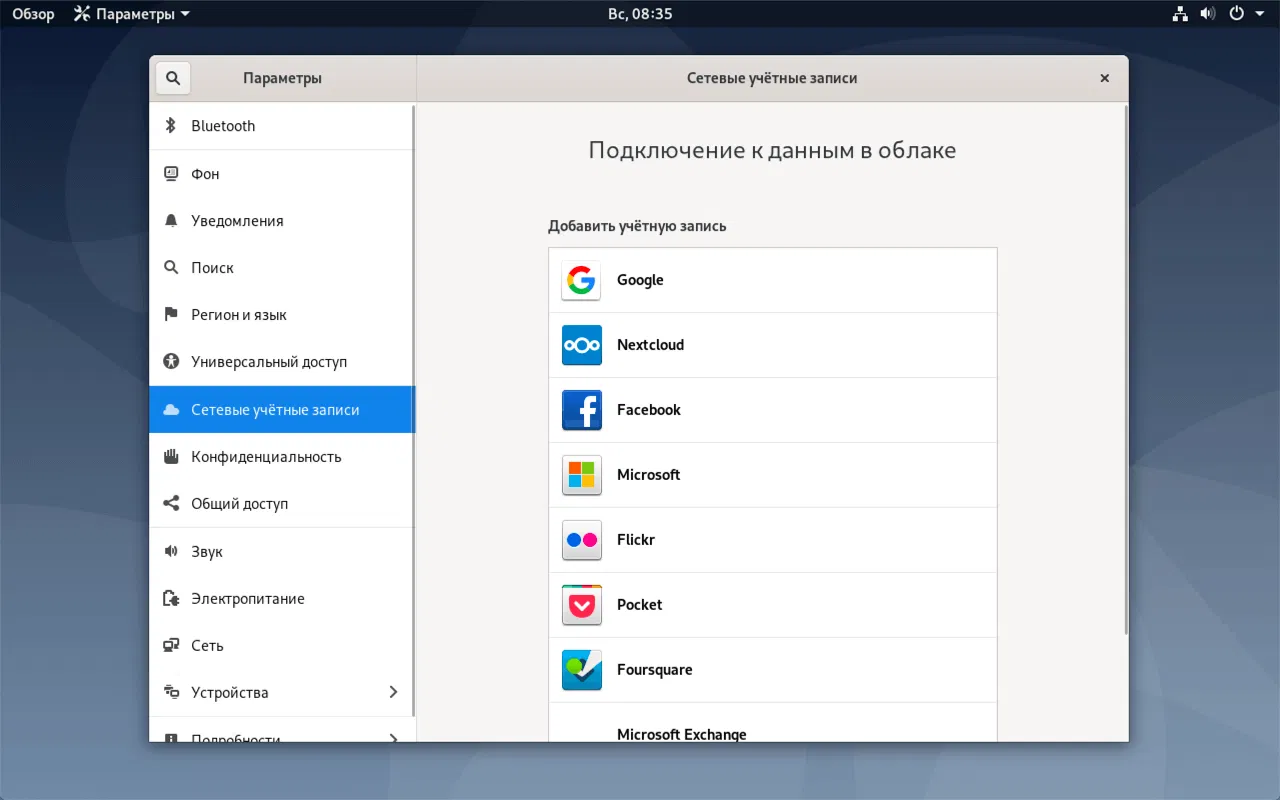
Task: Pick the Pocket account icon
Action: click(x=581, y=605)
